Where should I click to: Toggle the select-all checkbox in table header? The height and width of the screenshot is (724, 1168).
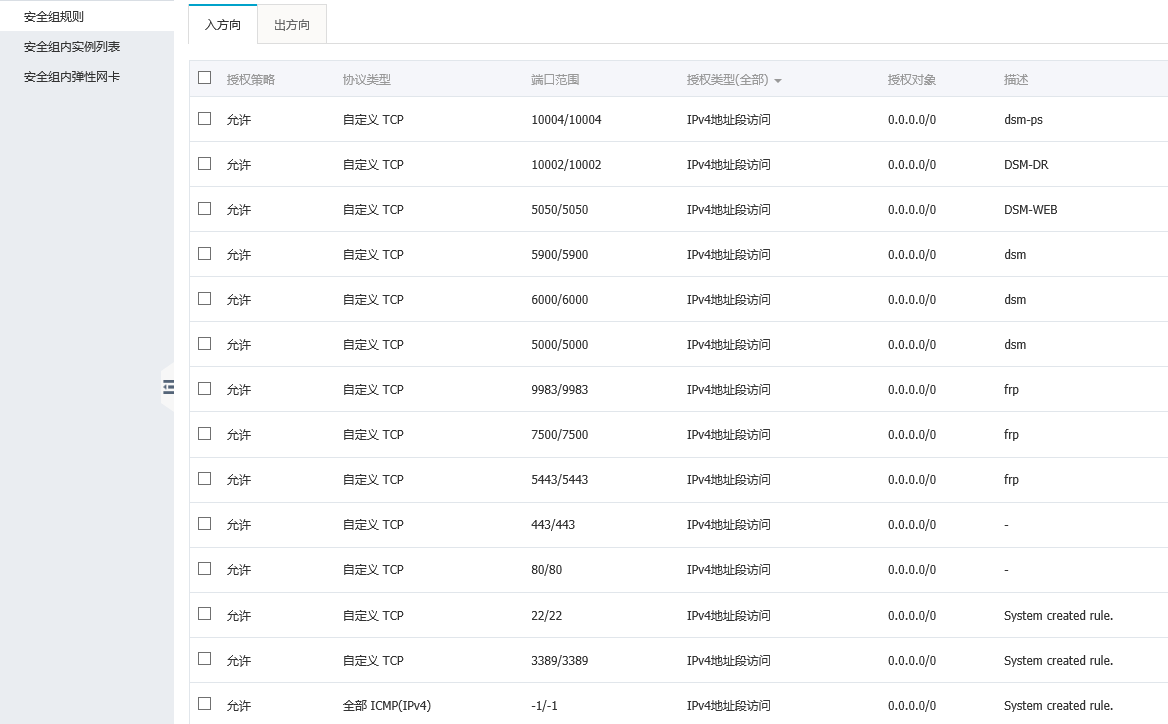[x=205, y=78]
